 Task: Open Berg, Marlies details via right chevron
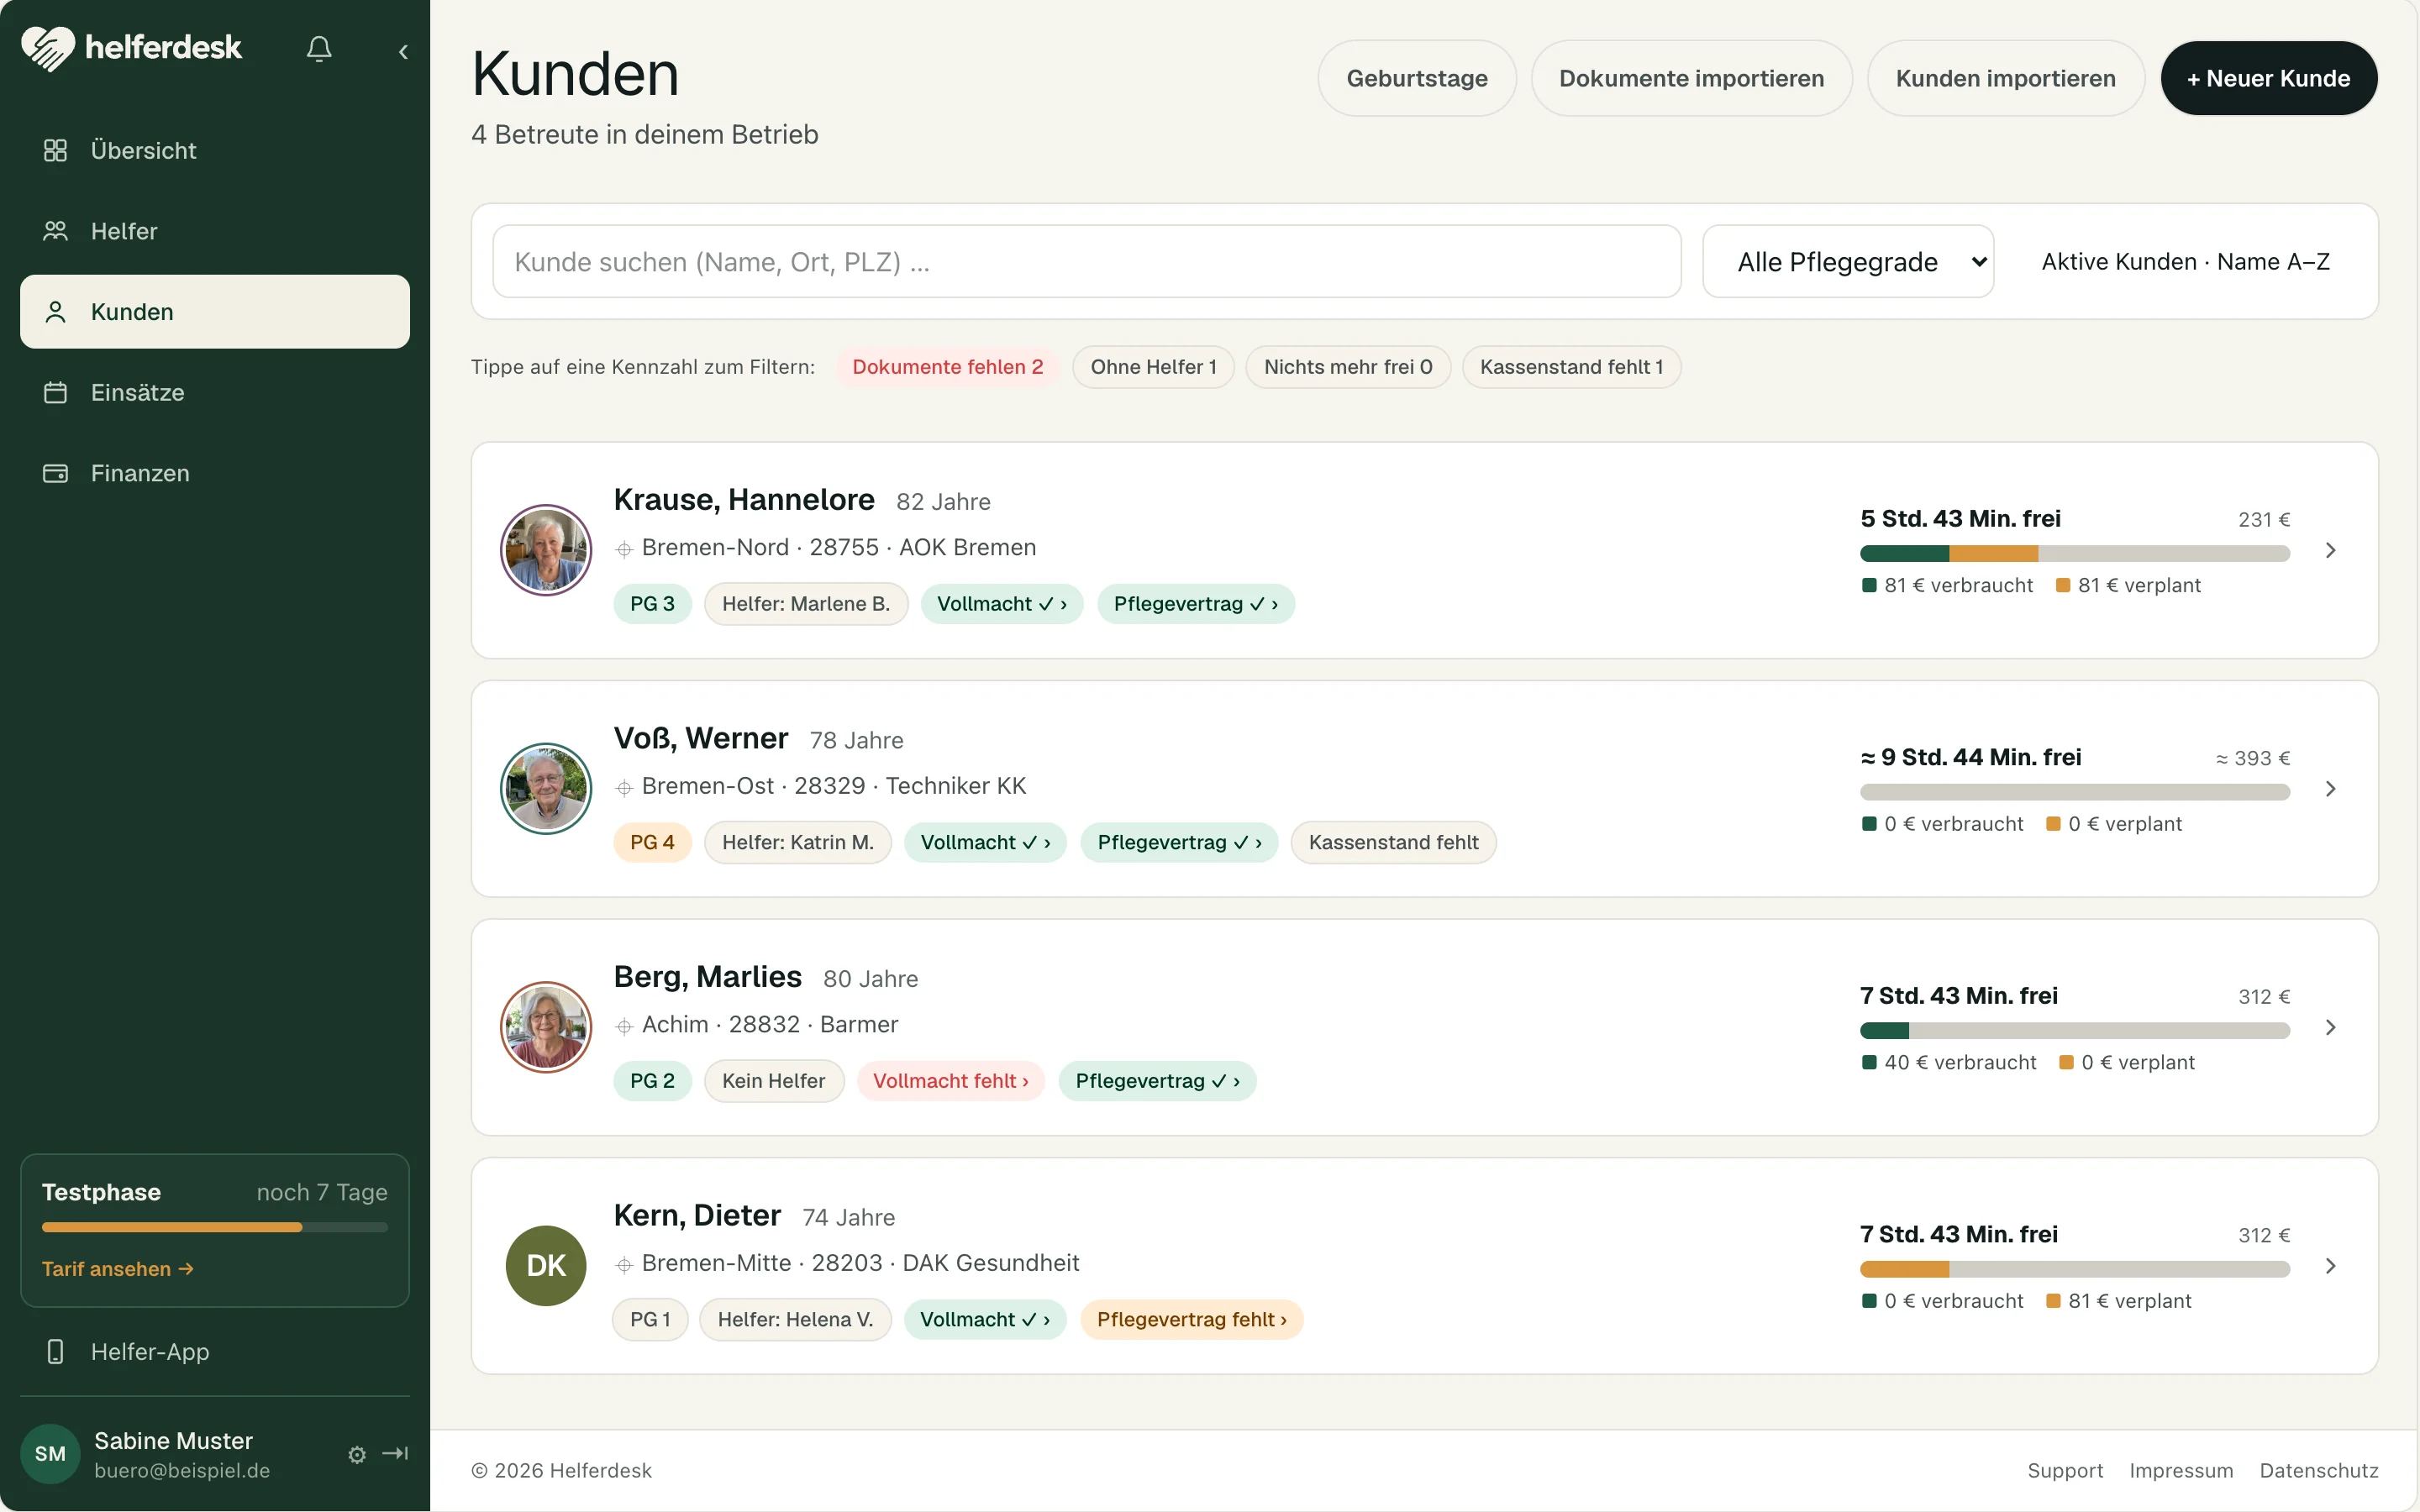click(x=2331, y=1027)
